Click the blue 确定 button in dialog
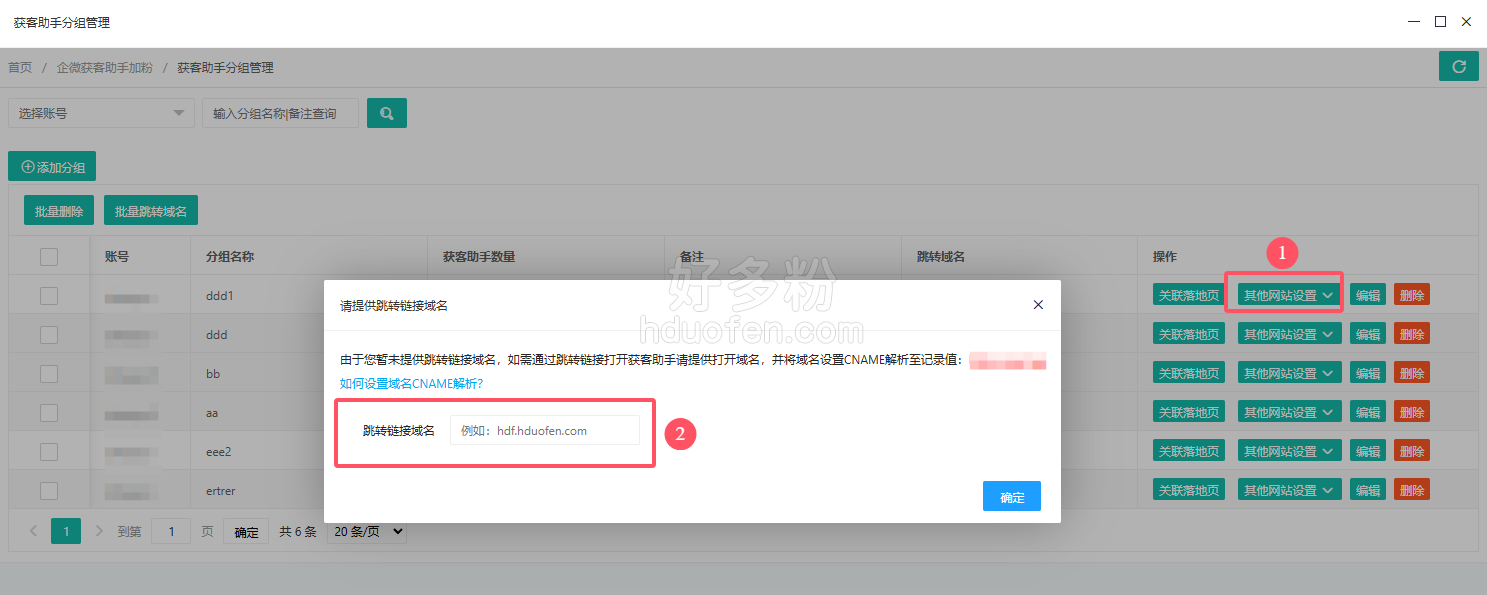1487x595 pixels. [x=1011, y=497]
